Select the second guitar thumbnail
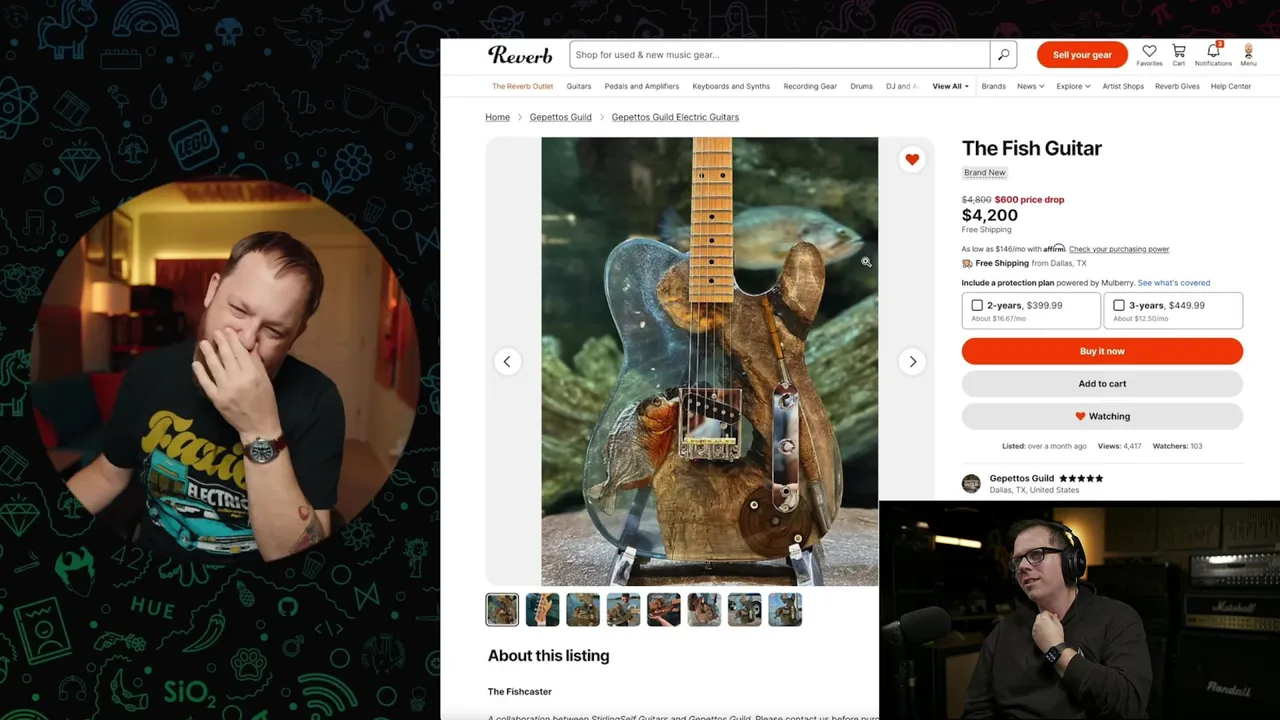1280x720 pixels. 542,609
